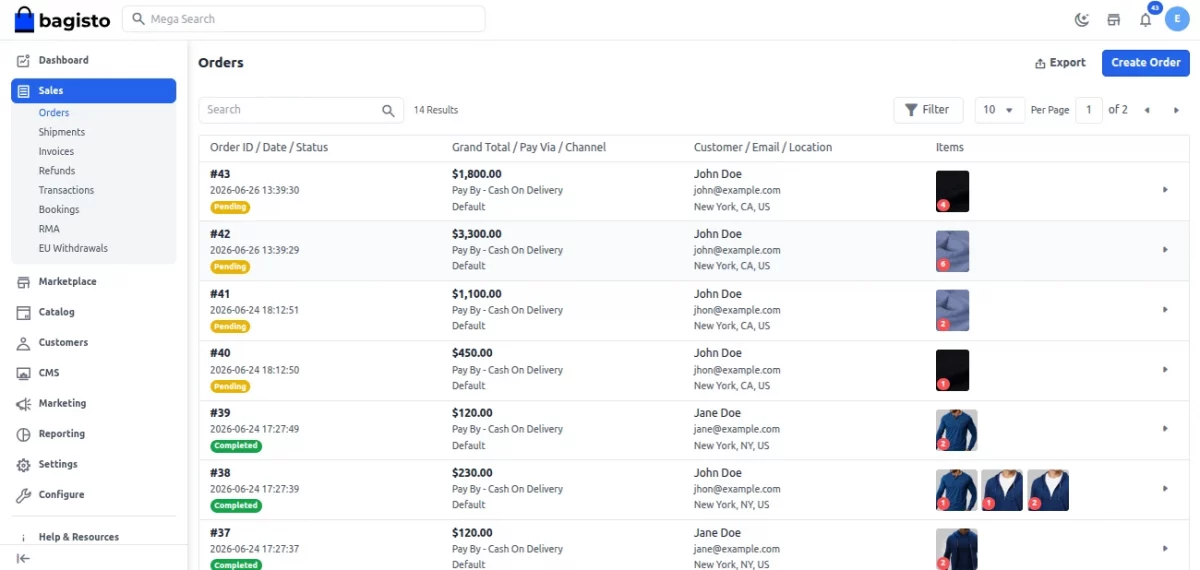Go to next page arrow

coord(1176,110)
